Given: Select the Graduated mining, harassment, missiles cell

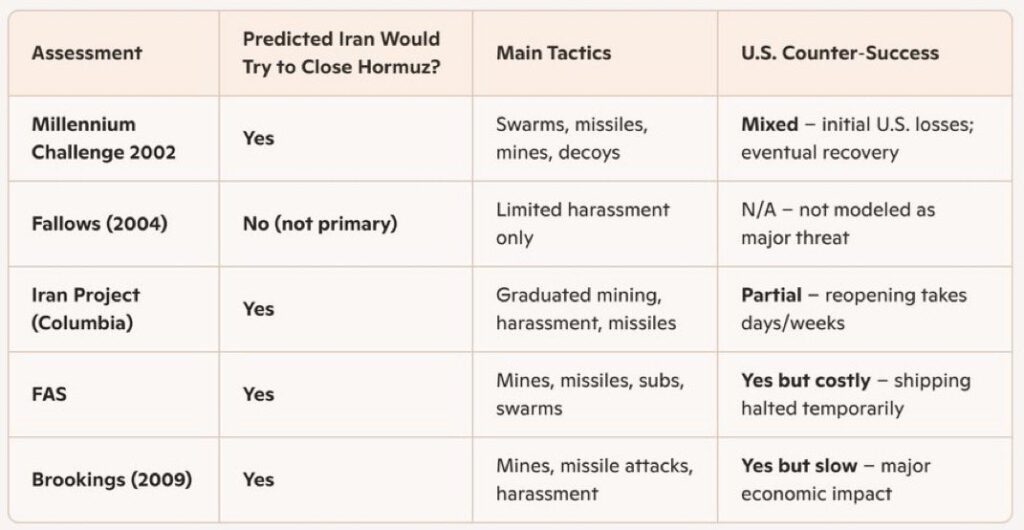Looking at the screenshot, I should coord(586,309).
